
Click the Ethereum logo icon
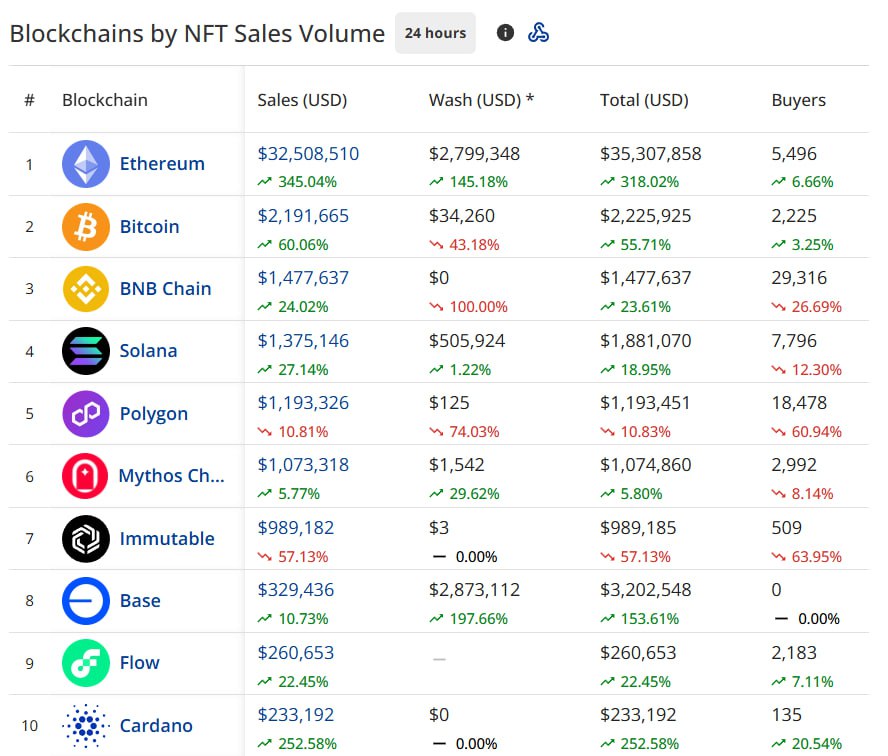coord(86,164)
